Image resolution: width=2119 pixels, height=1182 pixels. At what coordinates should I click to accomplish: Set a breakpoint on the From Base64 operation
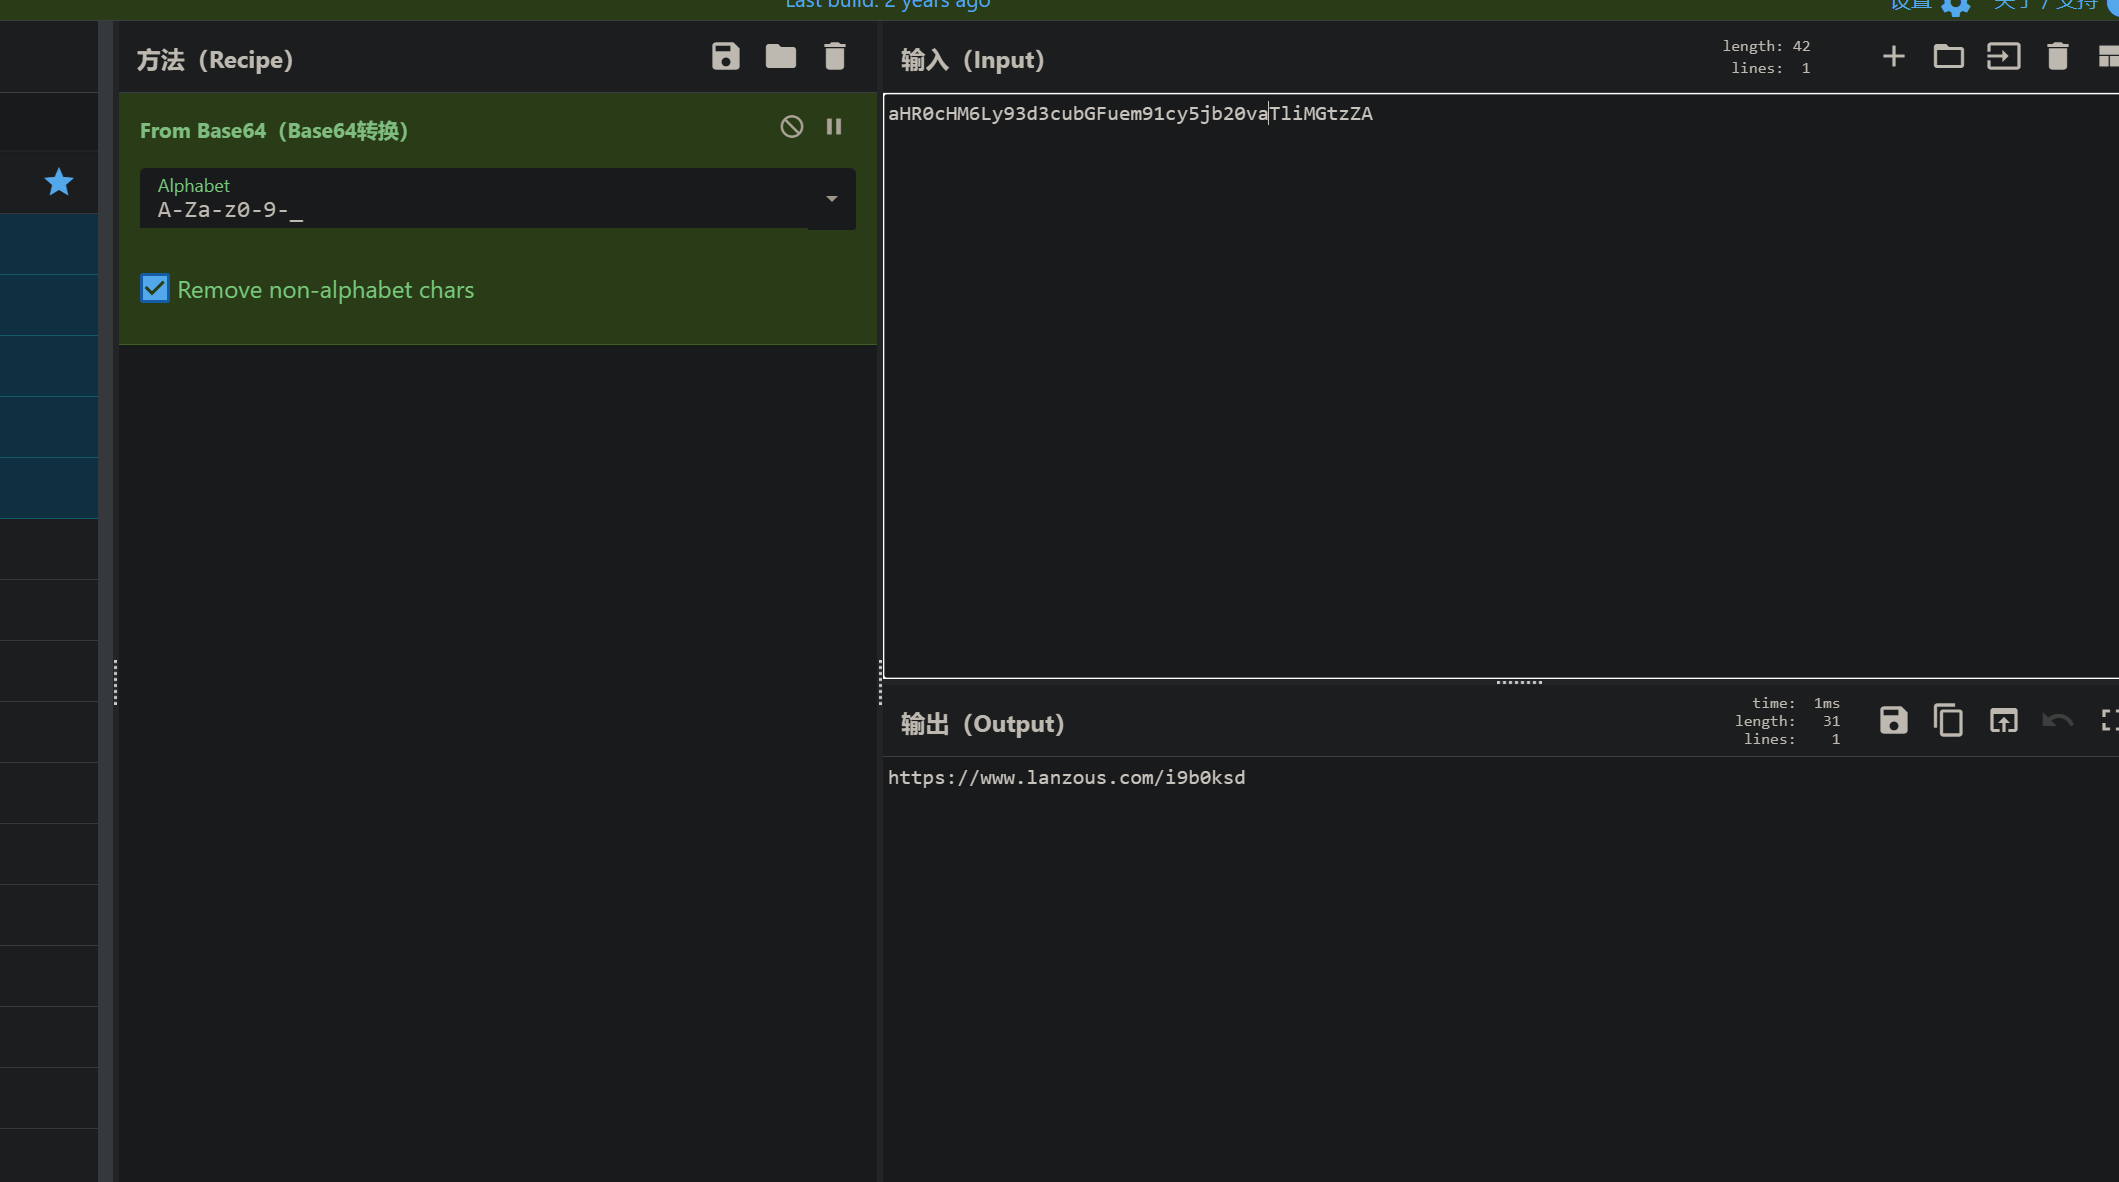(x=834, y=127)
